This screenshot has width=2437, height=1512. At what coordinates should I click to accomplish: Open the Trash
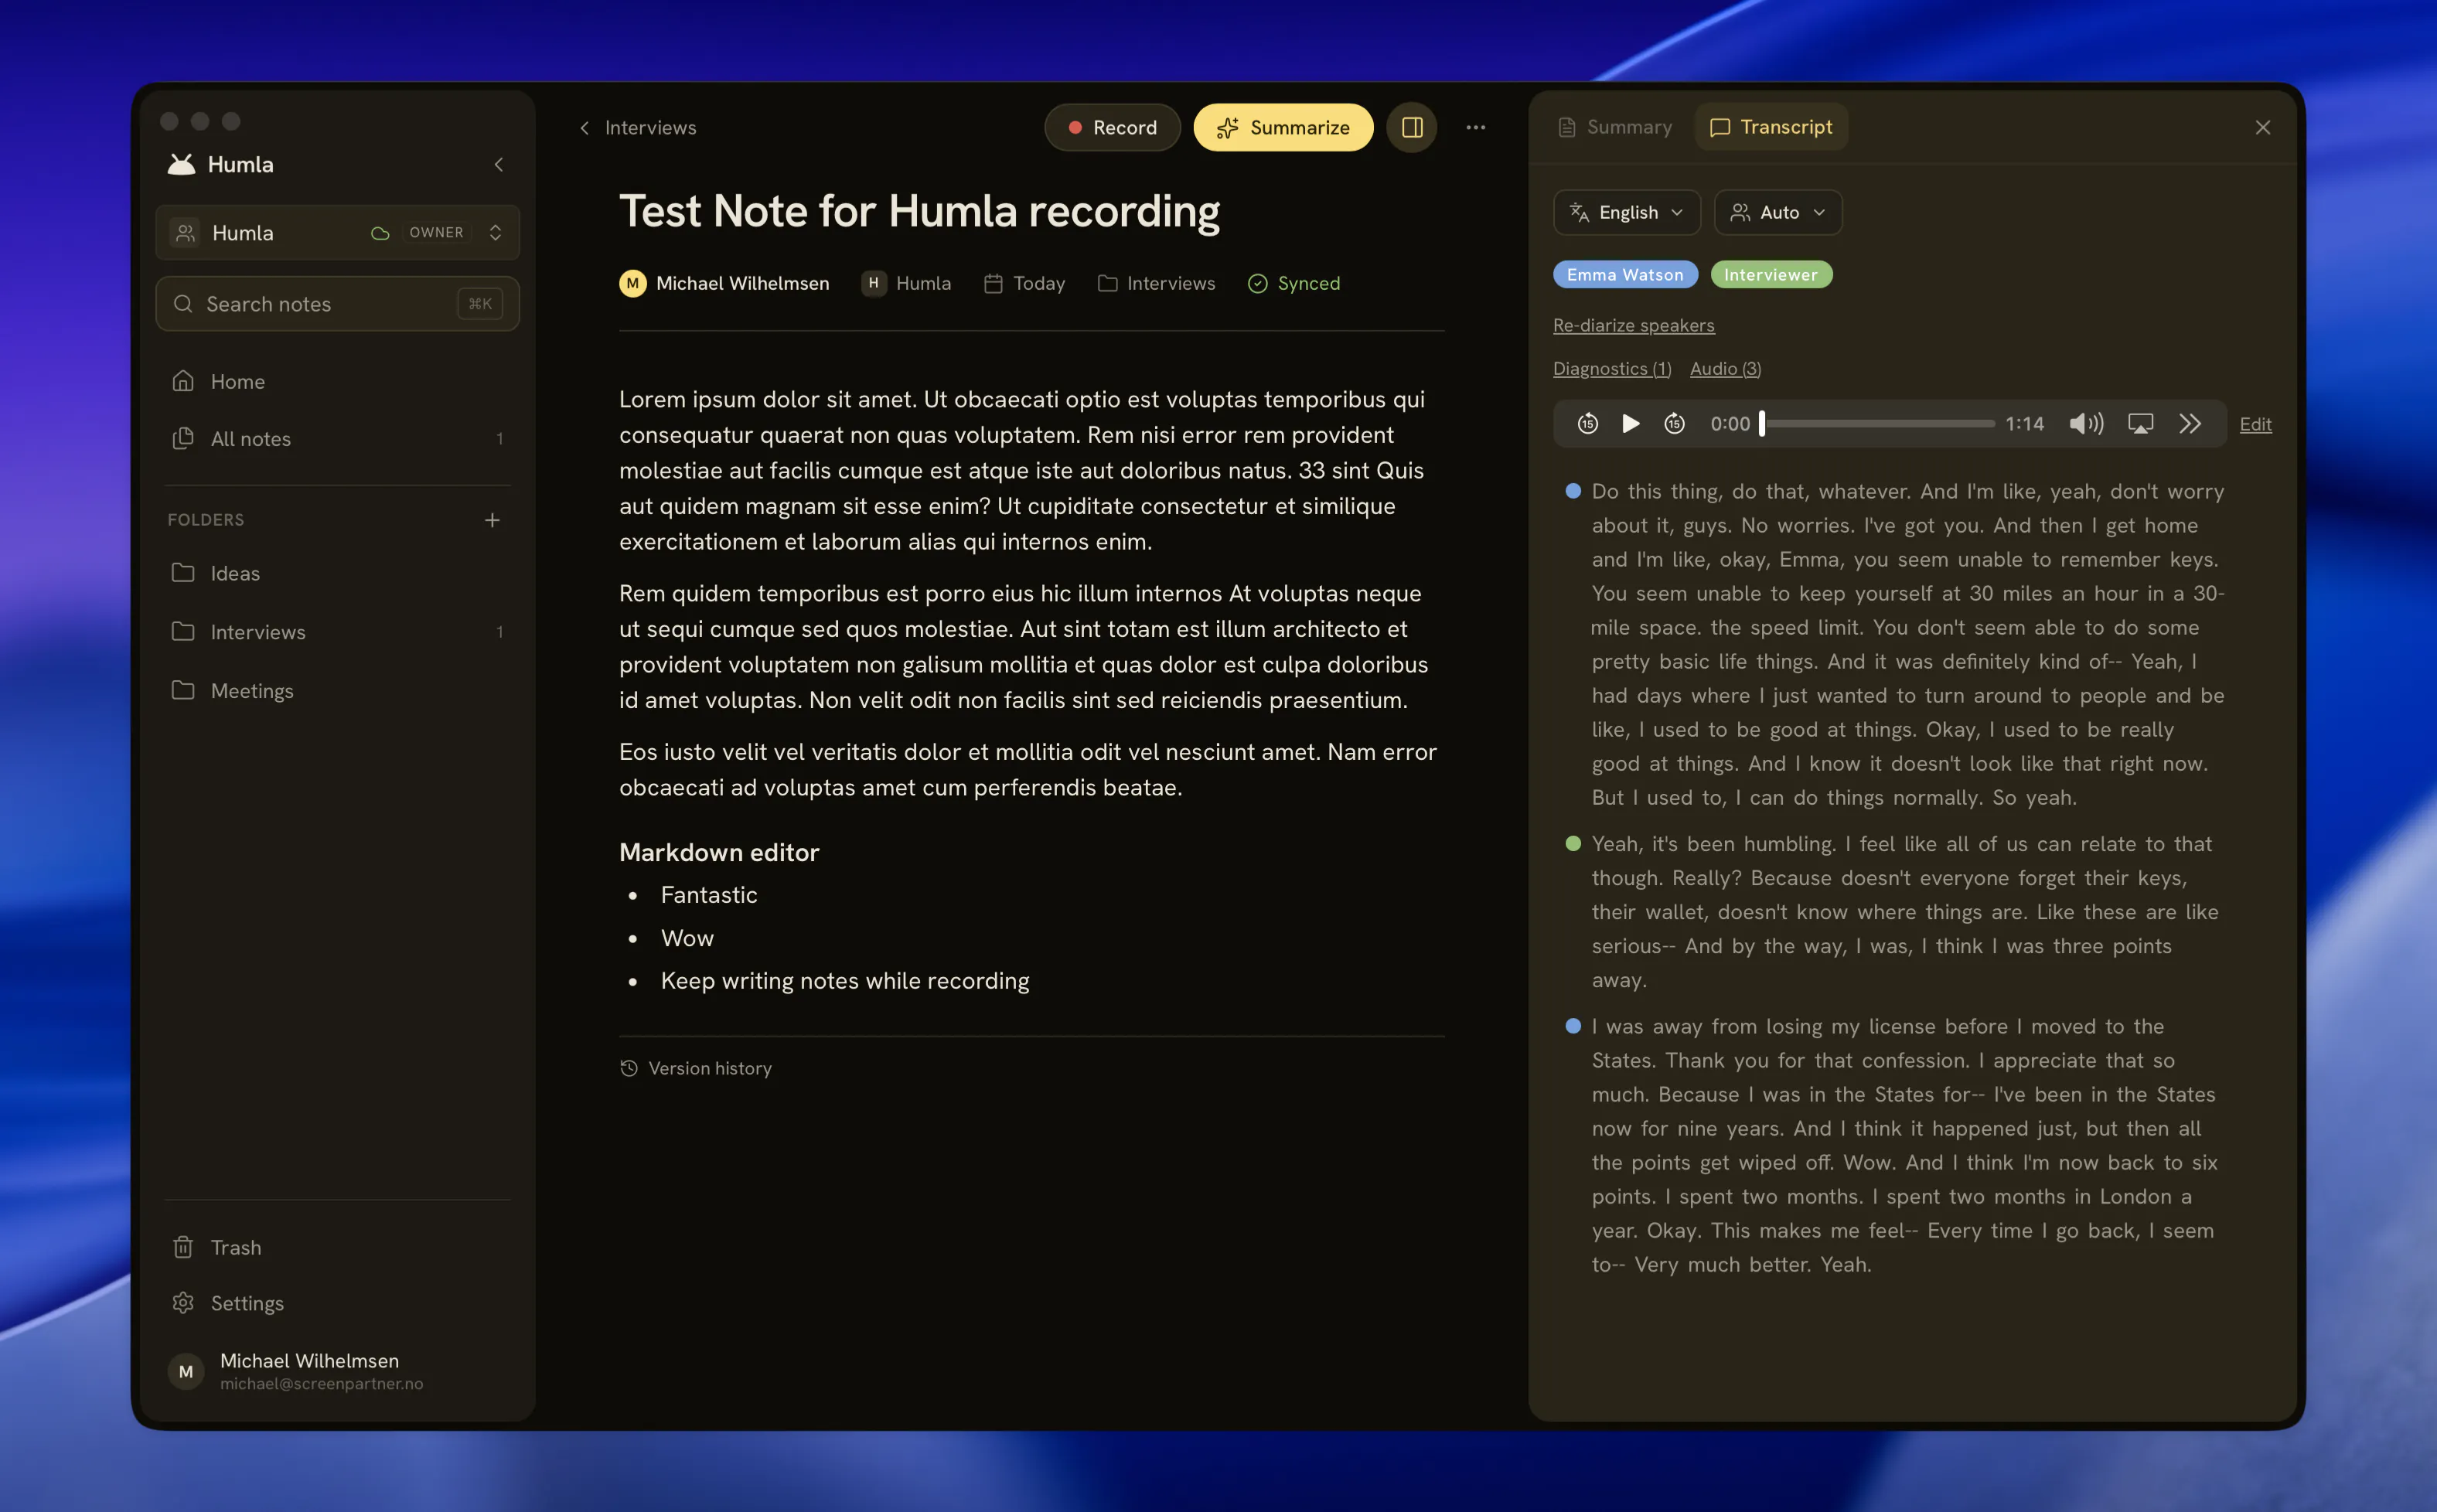(x=337, y=1247)
